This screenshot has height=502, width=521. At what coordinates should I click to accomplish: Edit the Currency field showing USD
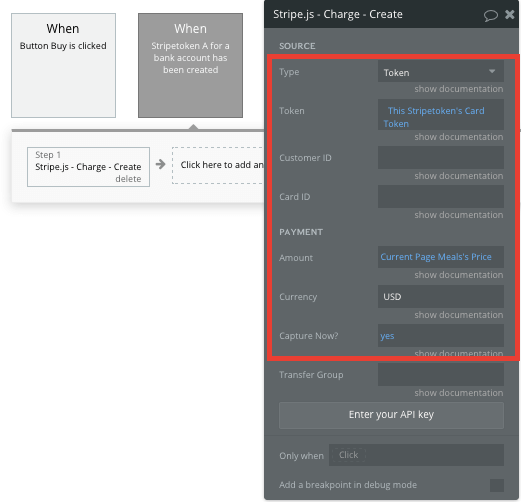(441, 296)
